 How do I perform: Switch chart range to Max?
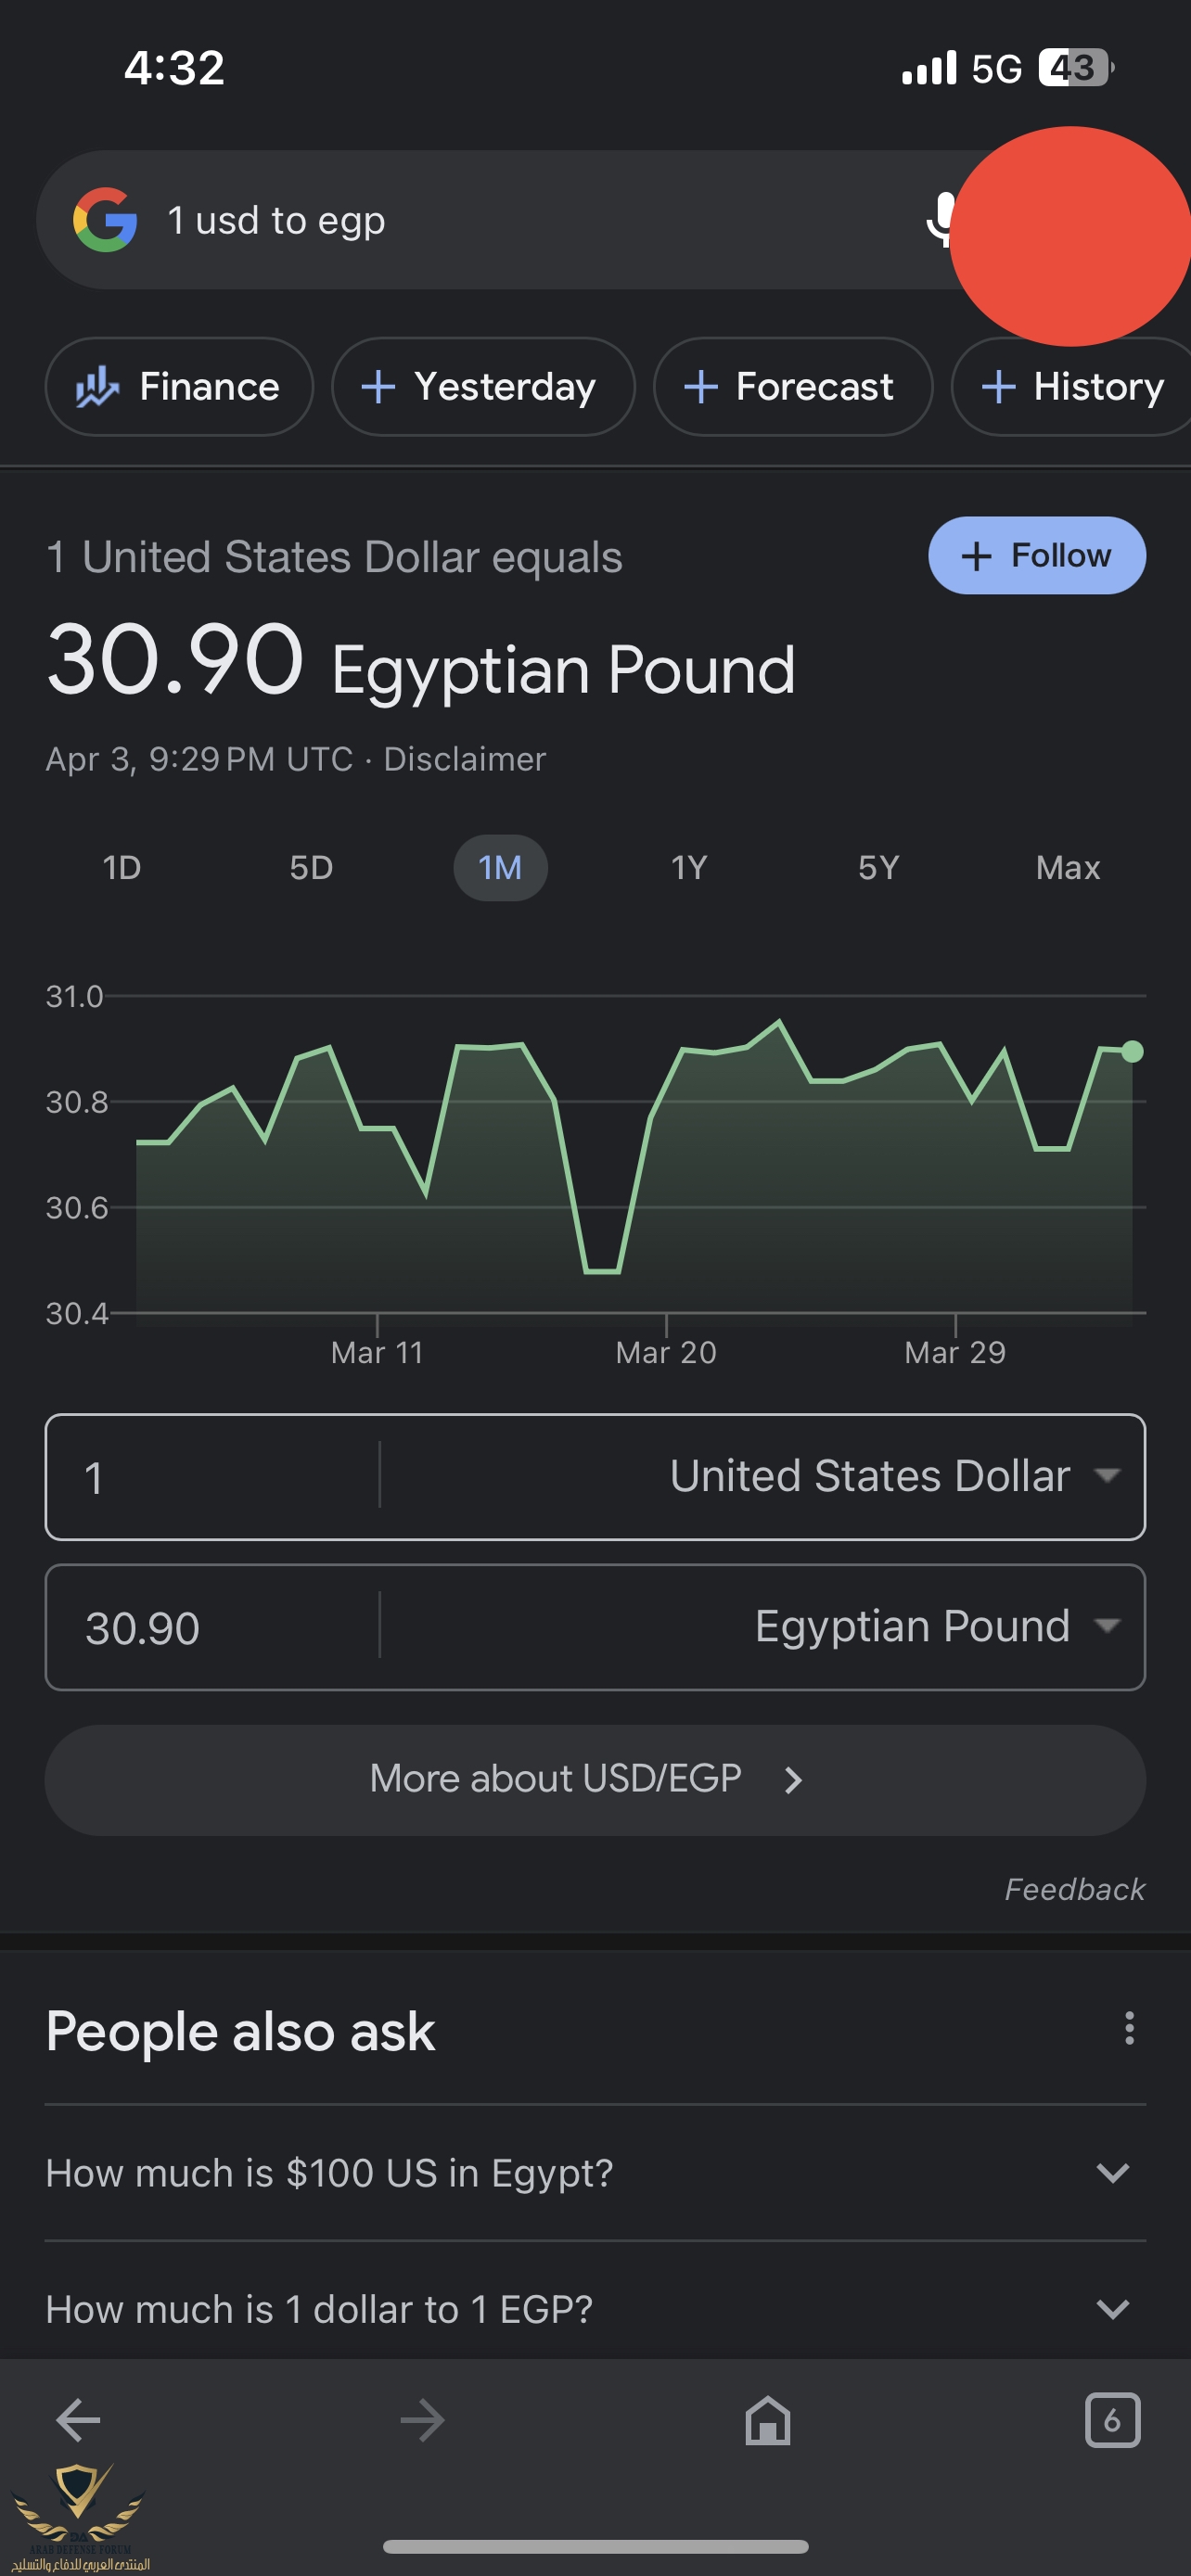pos(1067,867)
